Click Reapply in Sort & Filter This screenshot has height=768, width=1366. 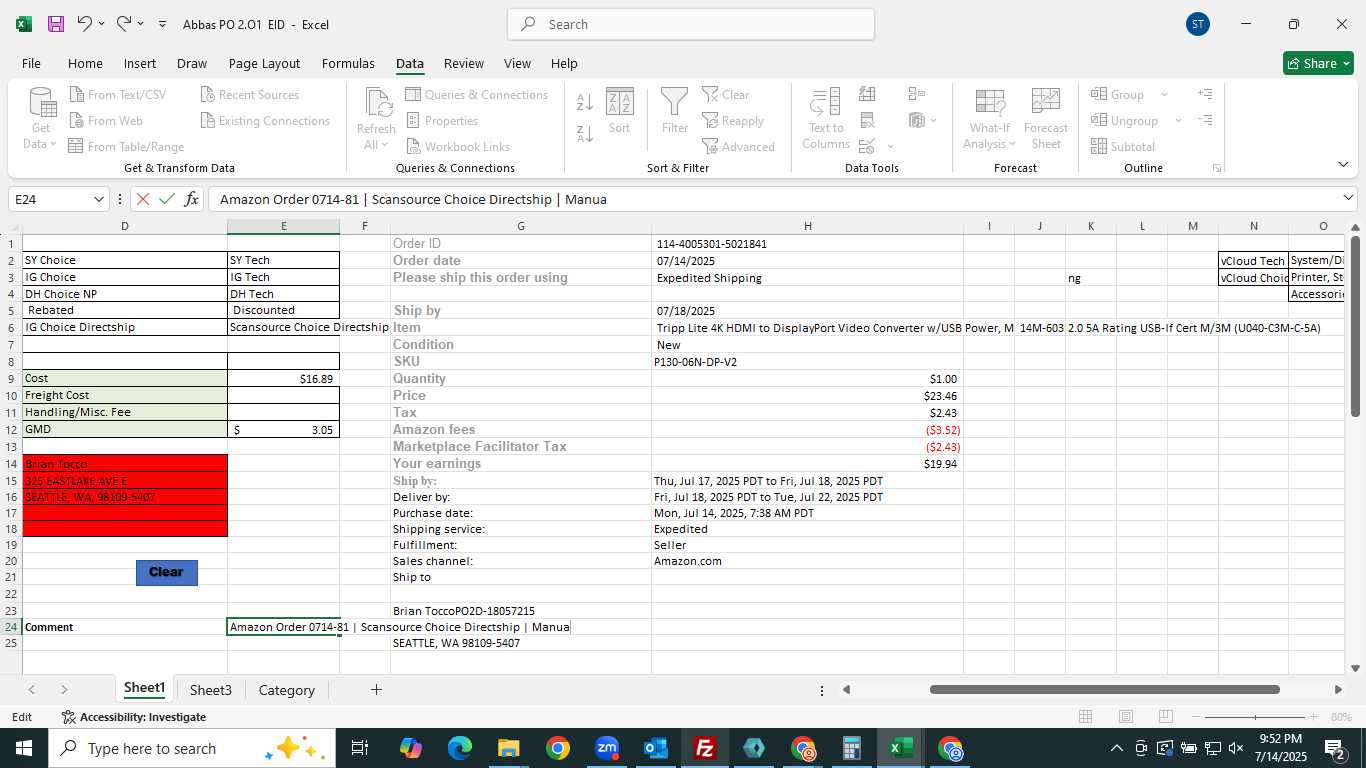[x=732, y=121]
